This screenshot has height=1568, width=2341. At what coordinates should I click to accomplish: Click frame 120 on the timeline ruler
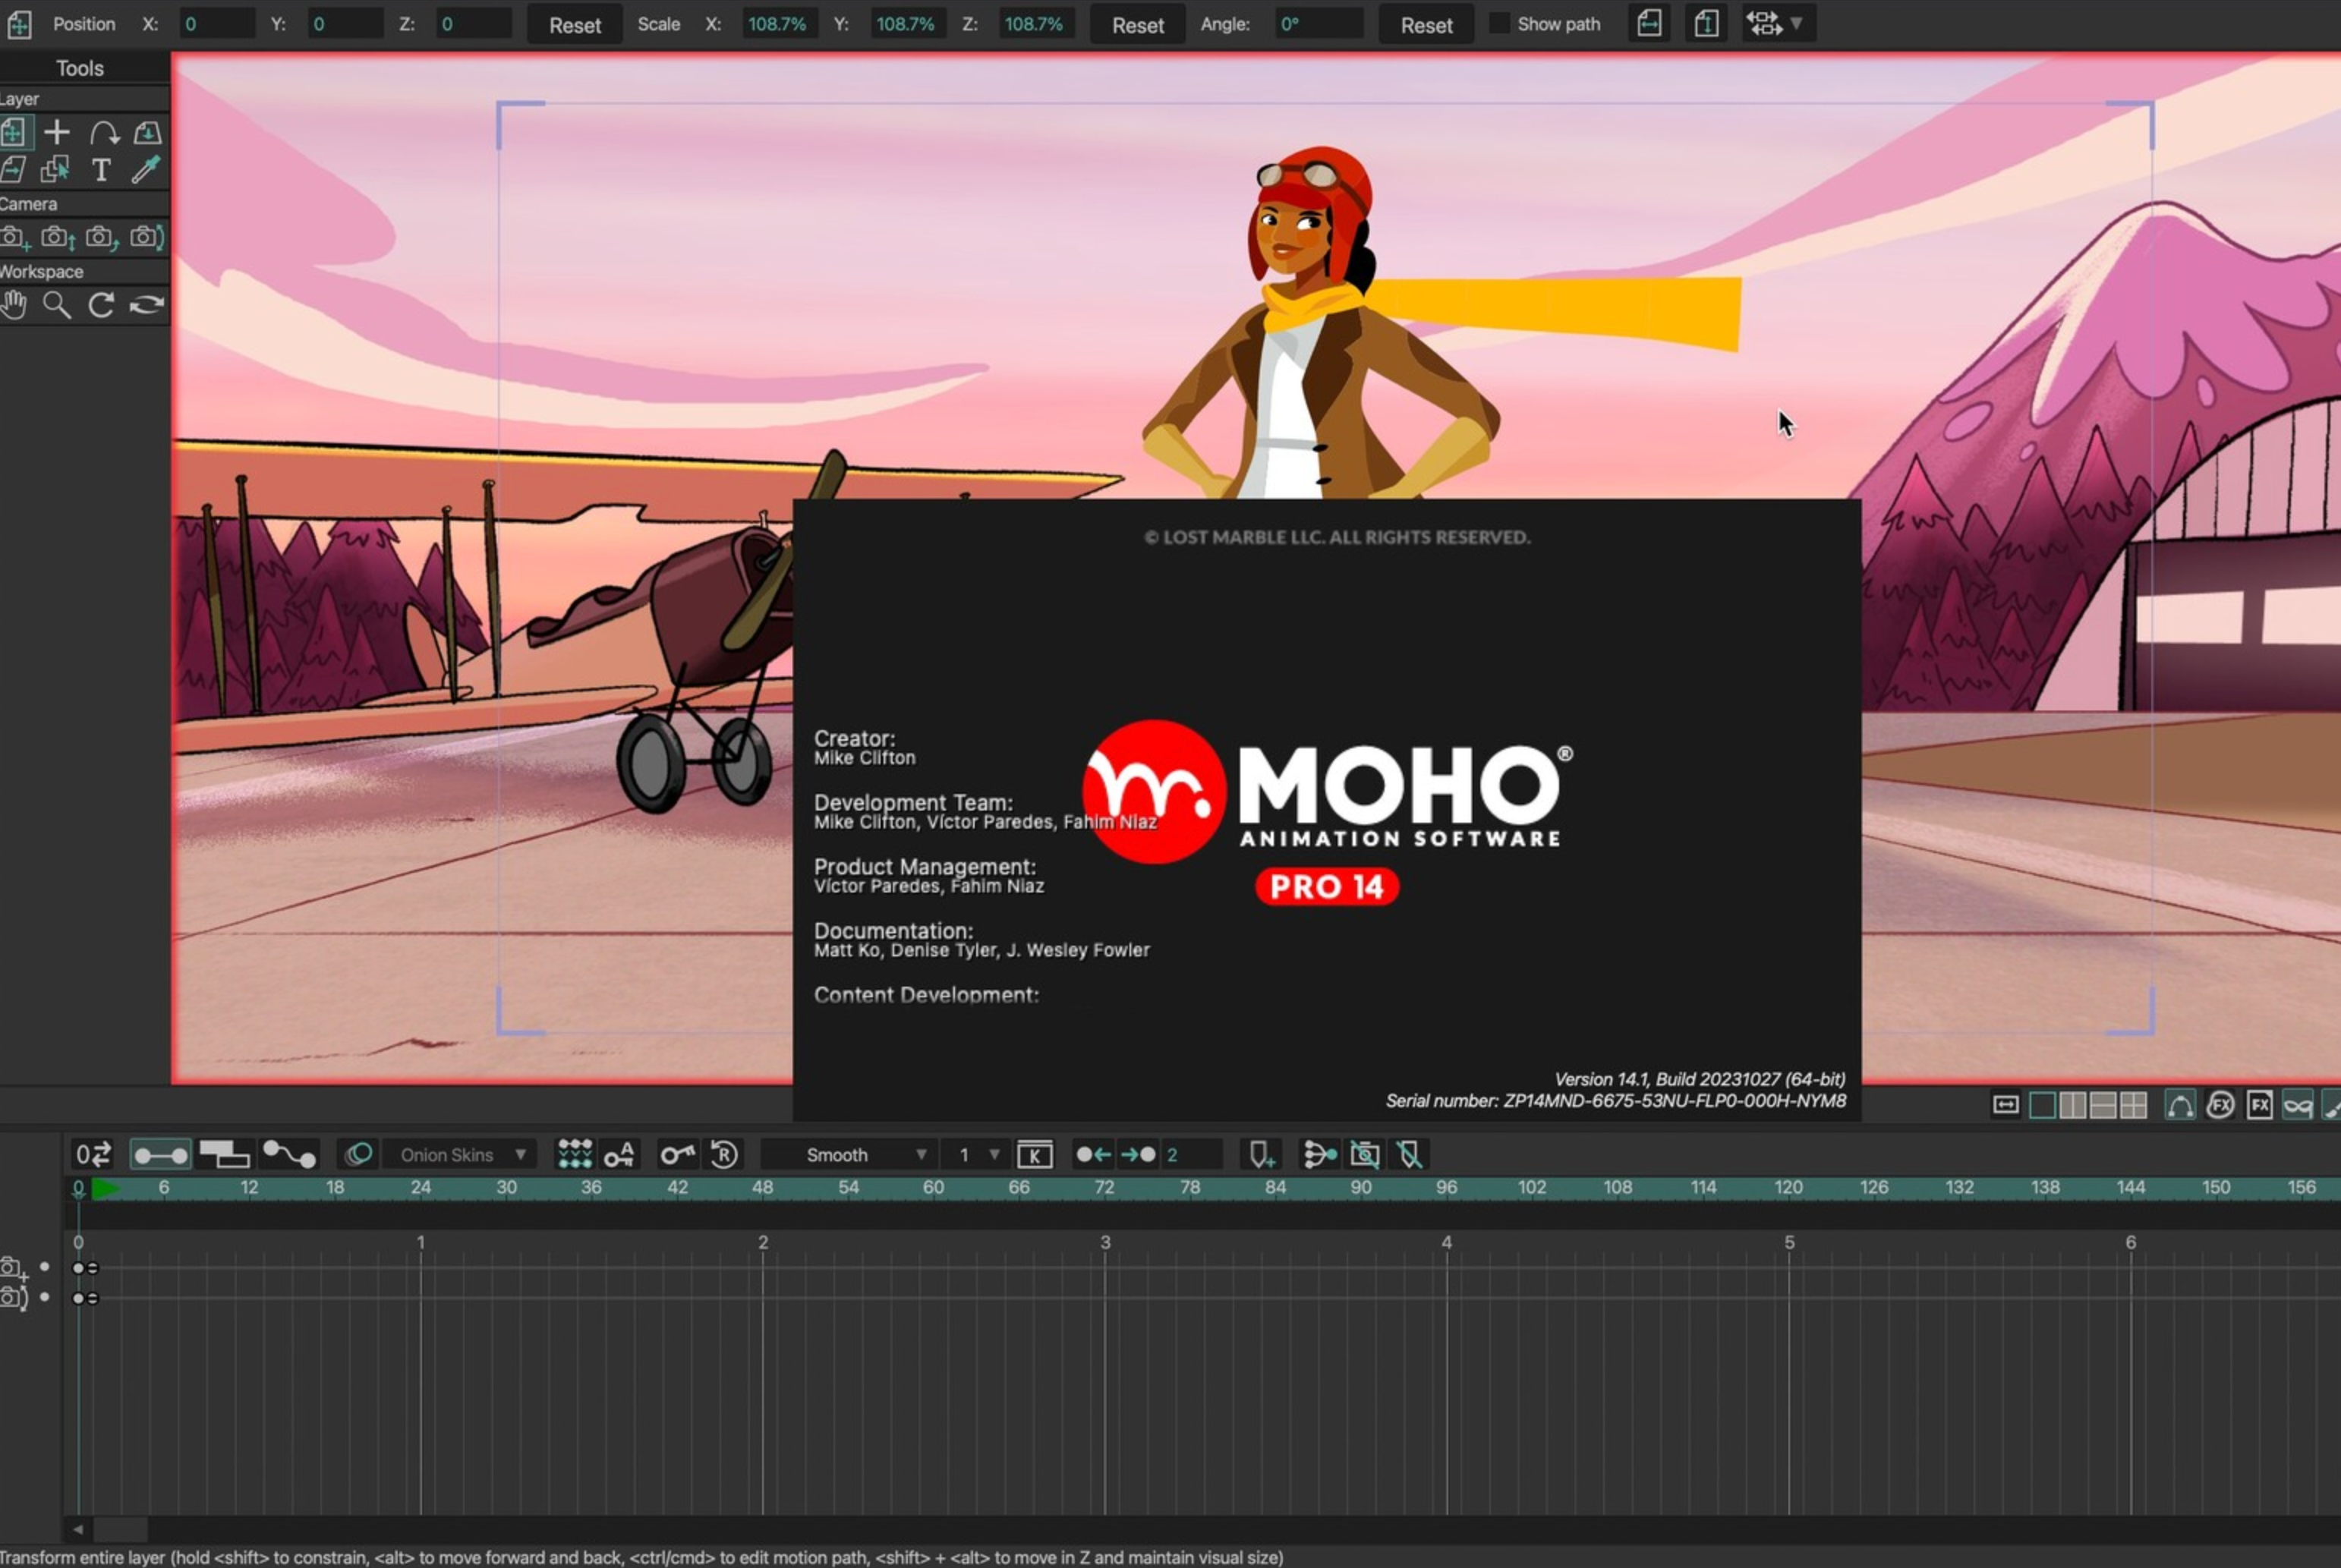pyautogui.click(x=1788, y=1187)
